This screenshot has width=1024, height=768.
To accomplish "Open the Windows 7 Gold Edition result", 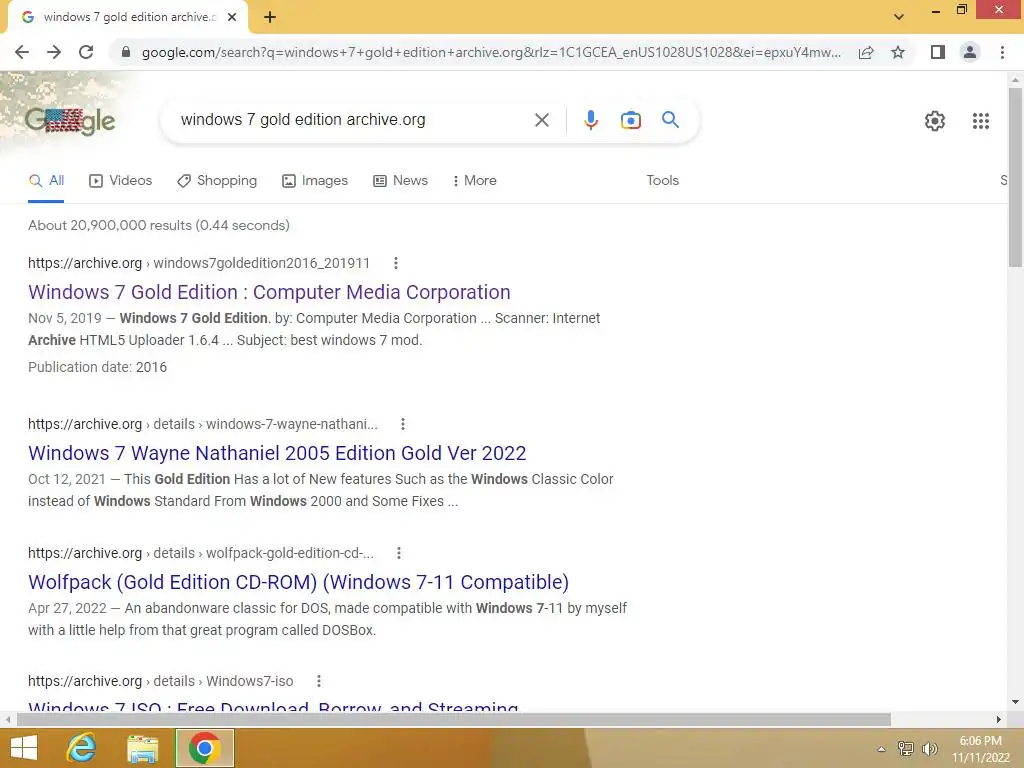I will (x=269, y=293).
